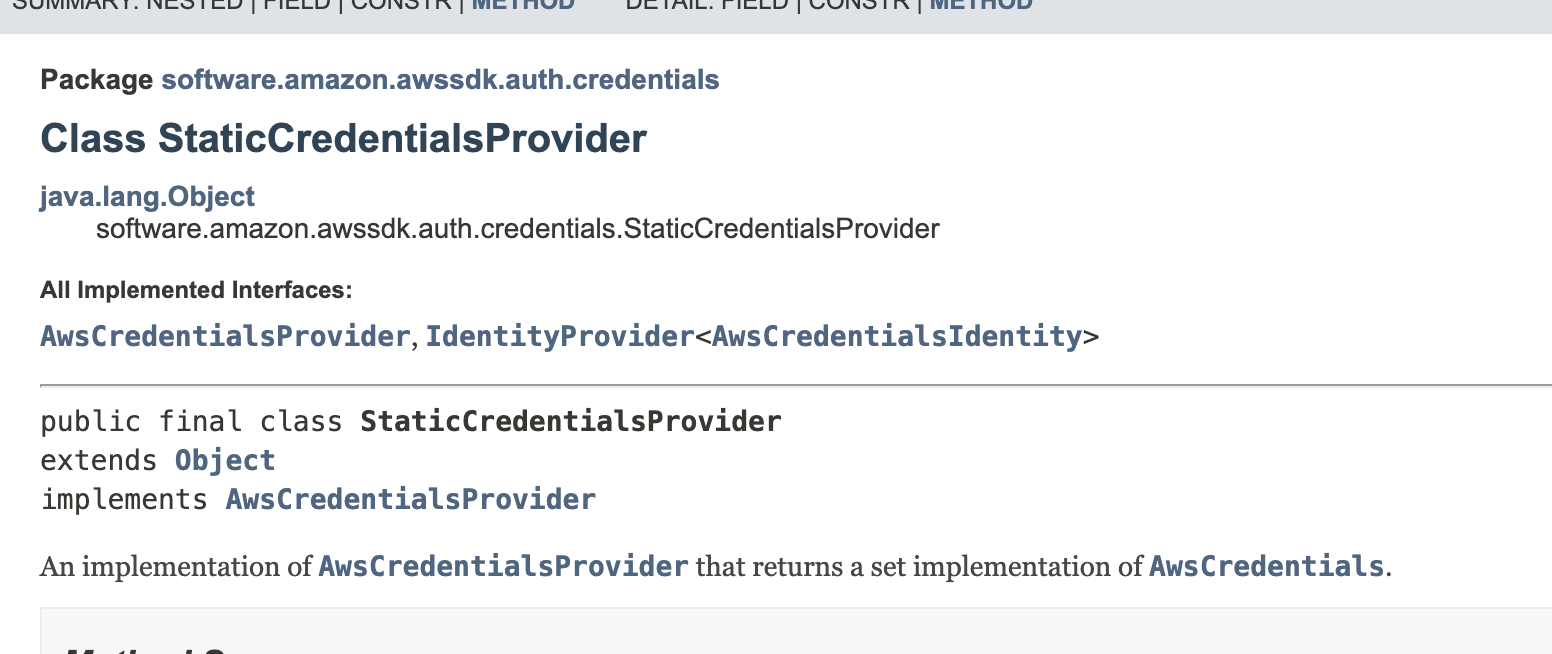Click the fully qualified StaticCredentialsProvider class path text
This screenshot has height=654, width=1552.
pos(518,229)
